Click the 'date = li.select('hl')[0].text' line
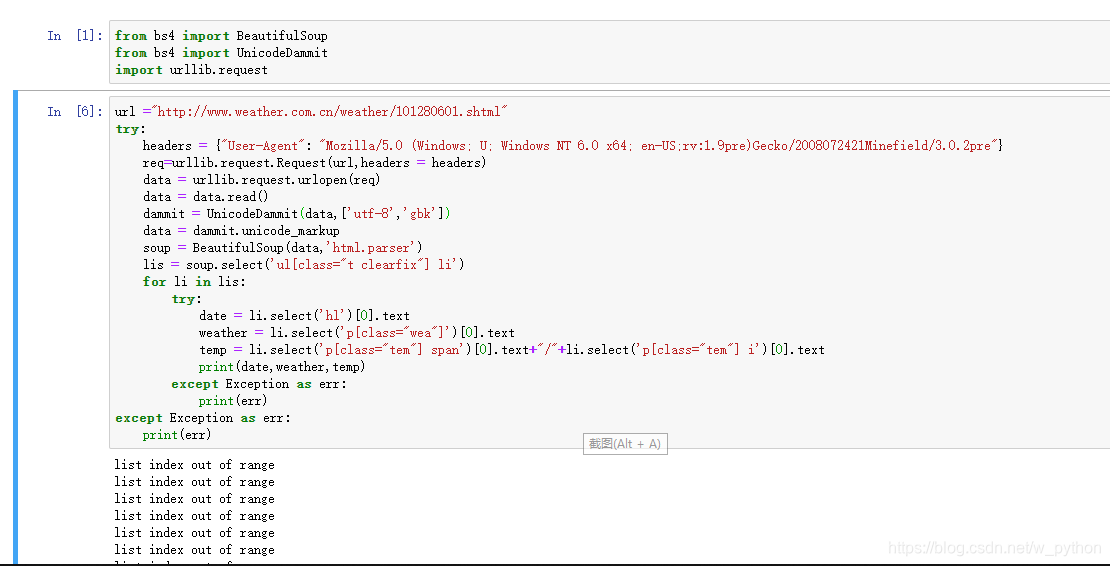 click(x=304, y=316)
